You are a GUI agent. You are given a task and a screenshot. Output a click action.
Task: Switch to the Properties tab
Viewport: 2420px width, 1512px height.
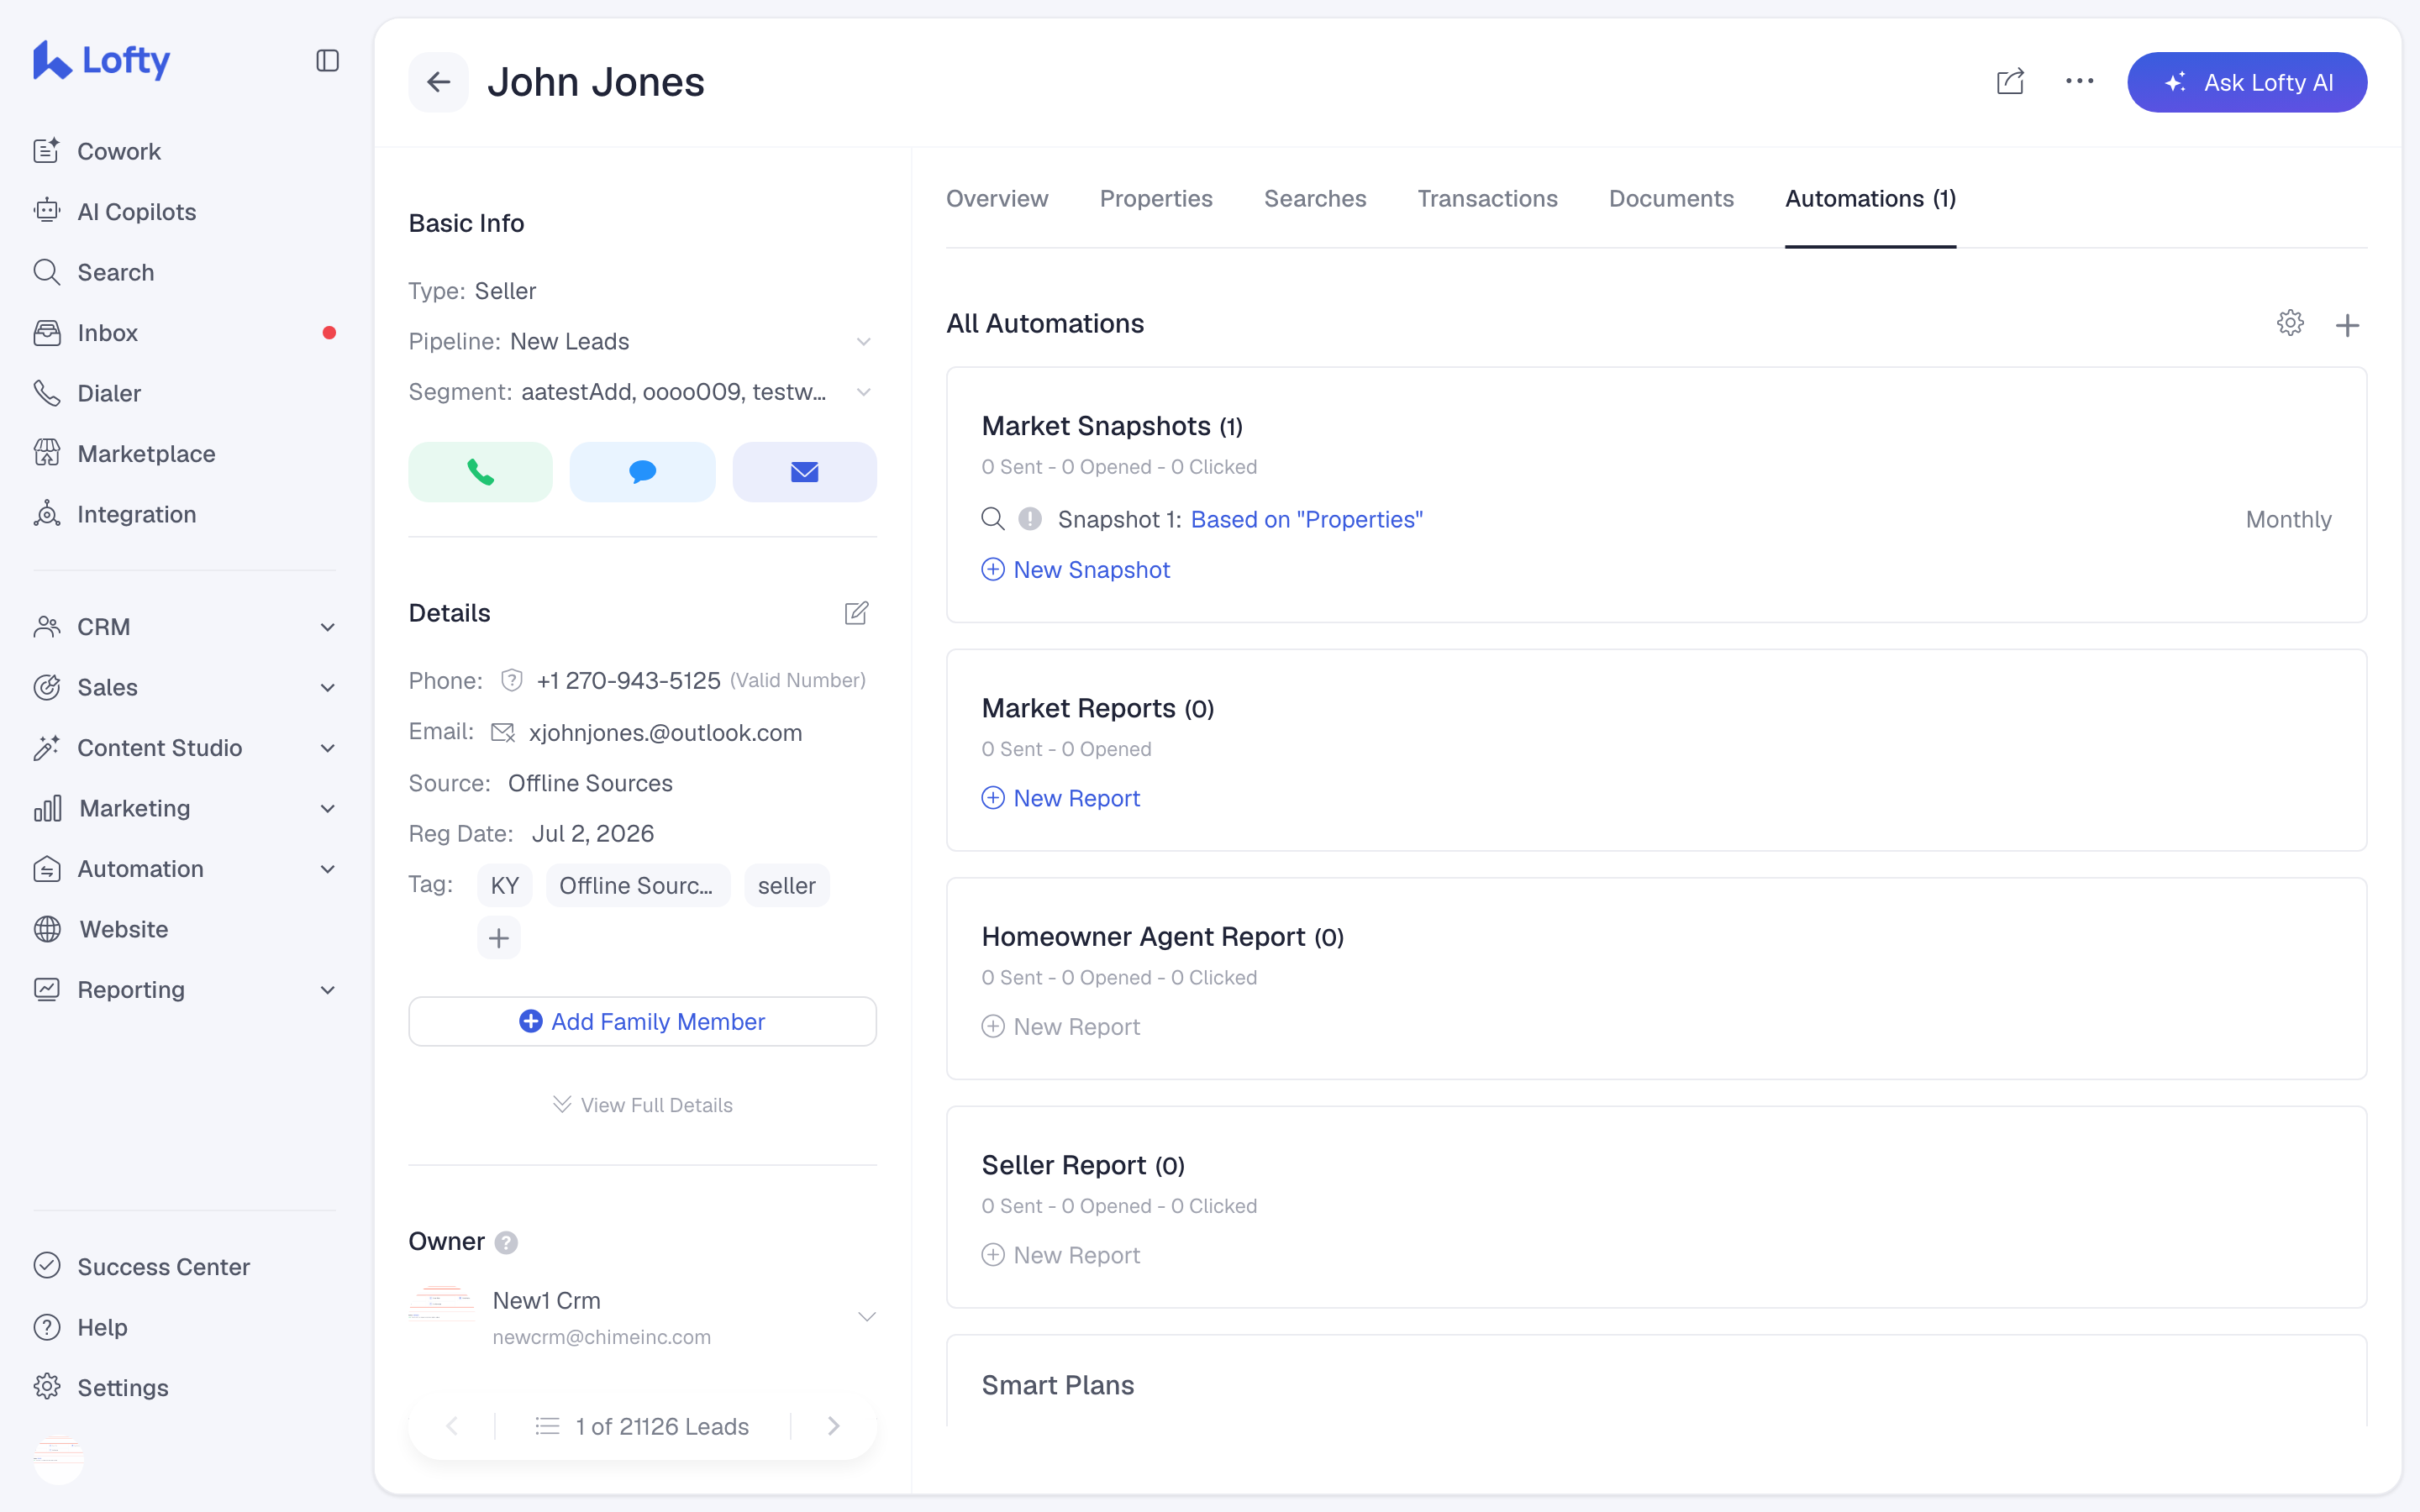tap(1155, 199)
